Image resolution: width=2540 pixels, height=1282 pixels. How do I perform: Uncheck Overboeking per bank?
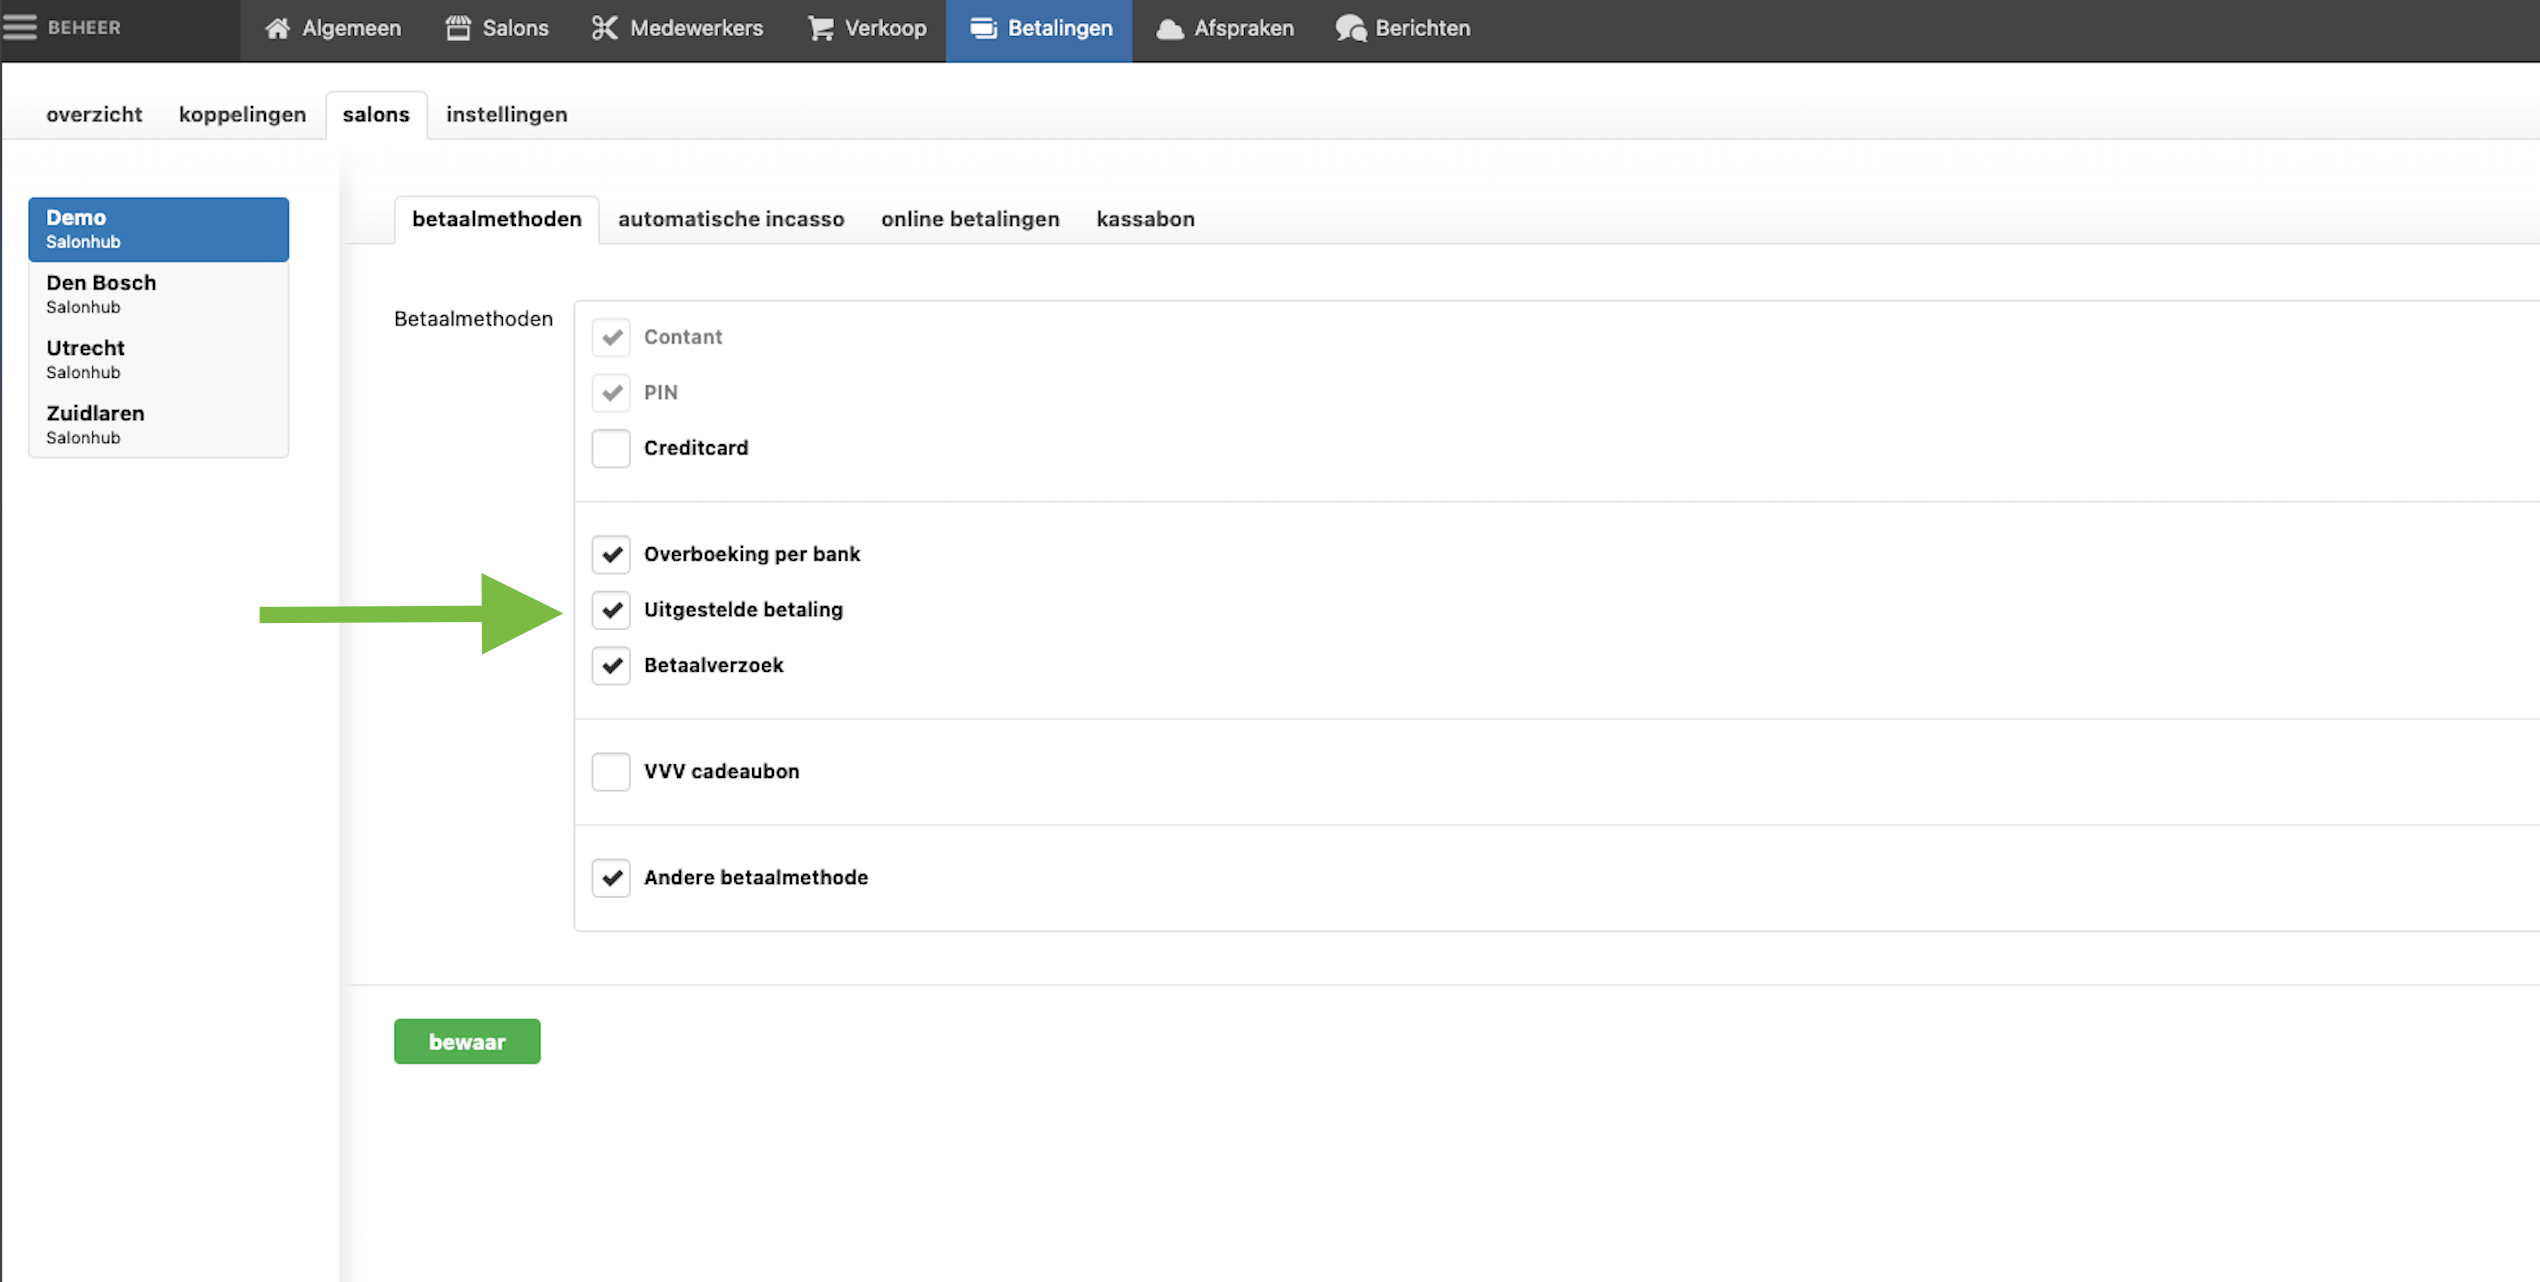pos(611,554)
